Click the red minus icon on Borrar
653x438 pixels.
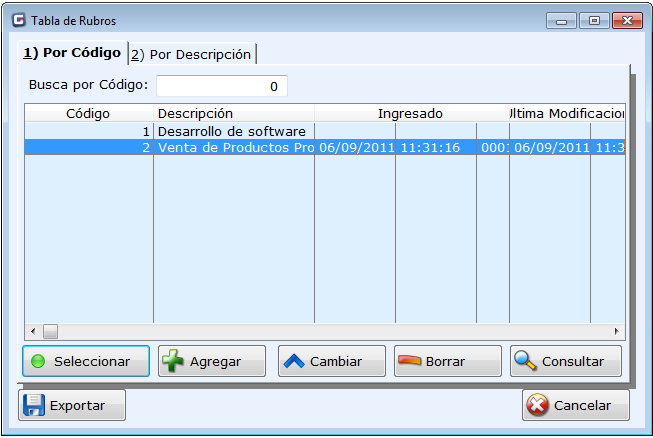pyautogui.click(x=410, y=361)
